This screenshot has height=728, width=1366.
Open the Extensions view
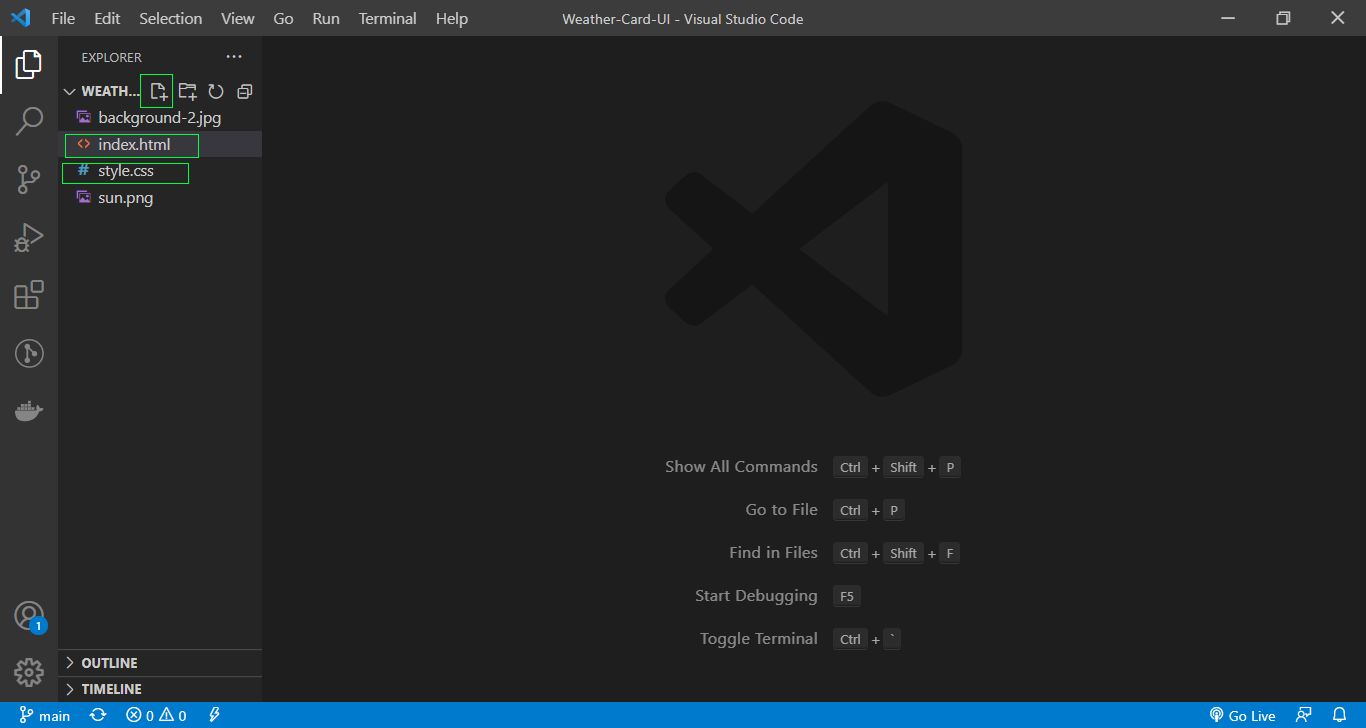[x=28, y=295]
